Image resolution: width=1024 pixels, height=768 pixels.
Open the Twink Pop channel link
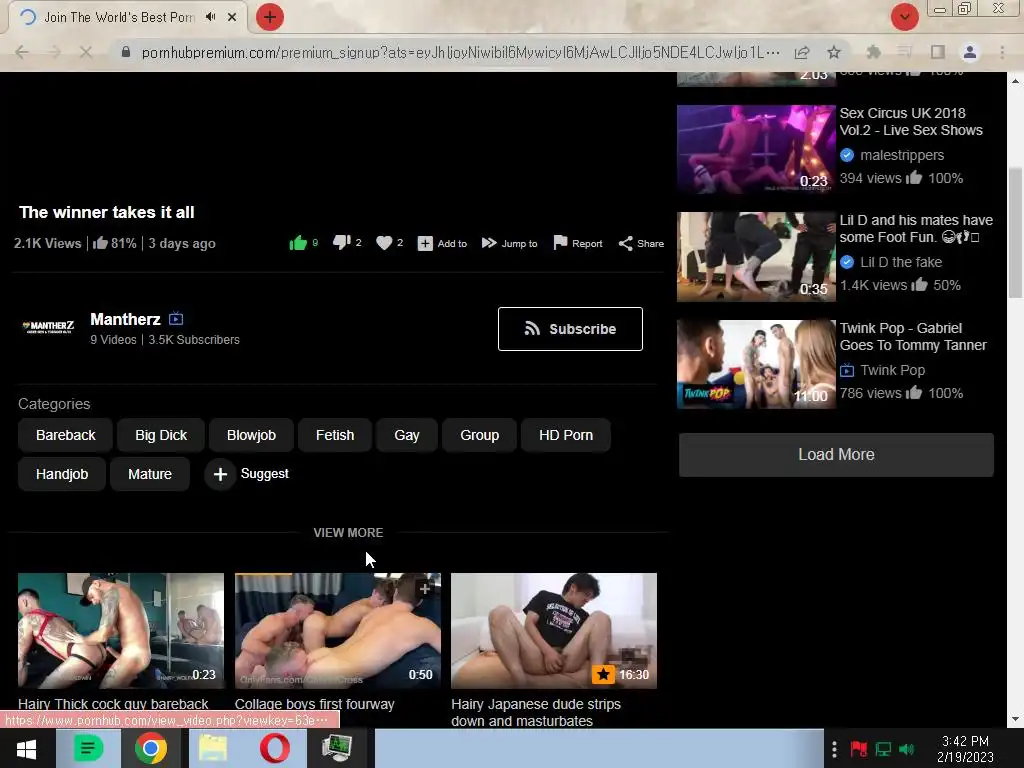pos(893,370)
